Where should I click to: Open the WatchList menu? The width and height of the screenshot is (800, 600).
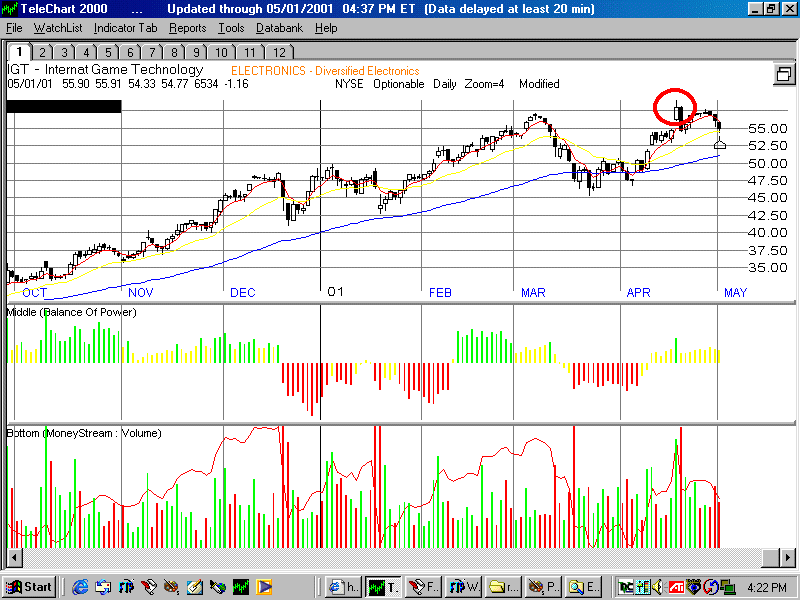pyautogui.click(x=58, y=28)
